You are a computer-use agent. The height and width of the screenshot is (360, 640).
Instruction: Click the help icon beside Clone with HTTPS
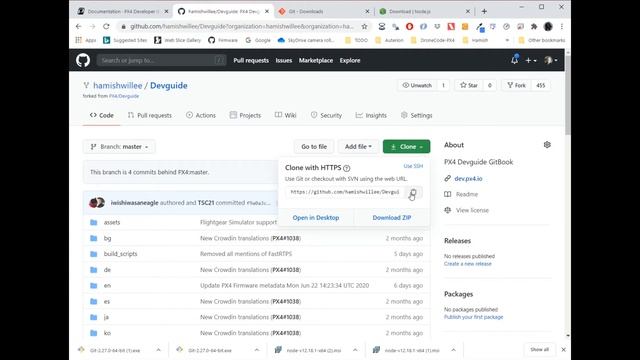[347, 168]
